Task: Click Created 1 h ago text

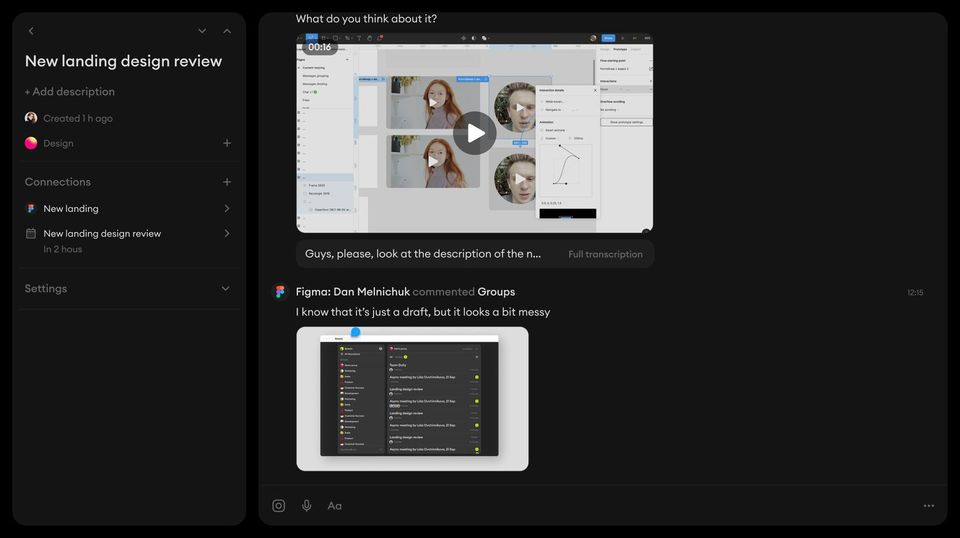Action: click(78, 118)
